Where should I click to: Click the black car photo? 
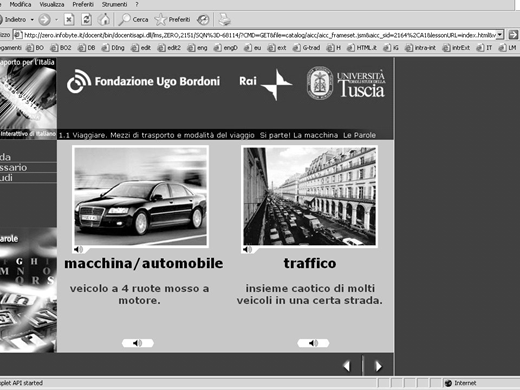(x=140, y=196)
